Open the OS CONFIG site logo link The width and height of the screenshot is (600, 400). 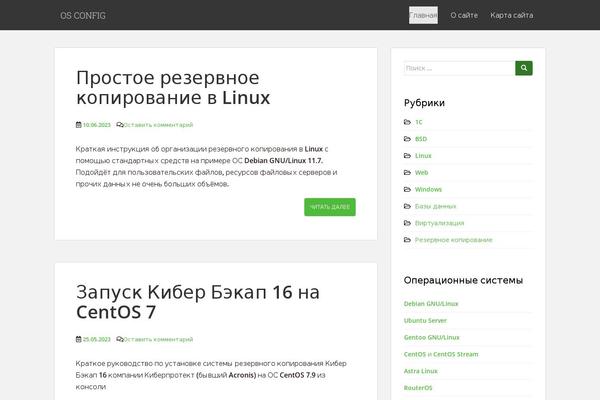(83, 16)
